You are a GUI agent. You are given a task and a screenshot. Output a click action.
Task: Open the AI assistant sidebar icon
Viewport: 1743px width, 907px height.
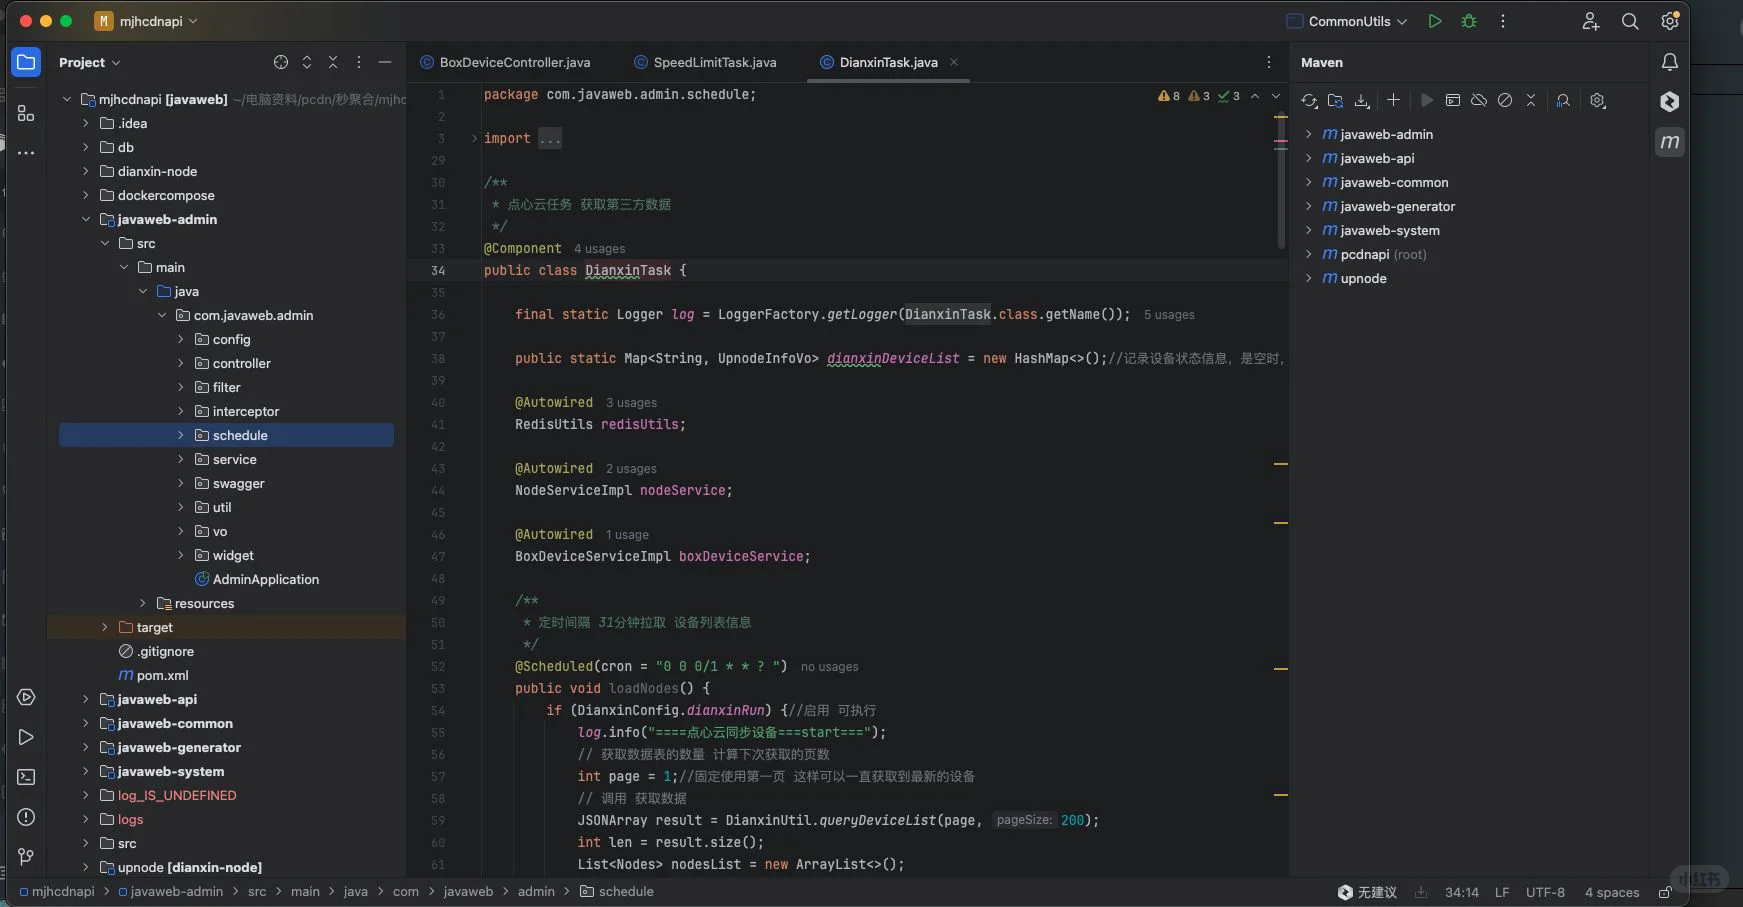pyautogui.click(x=1669, y=102)
